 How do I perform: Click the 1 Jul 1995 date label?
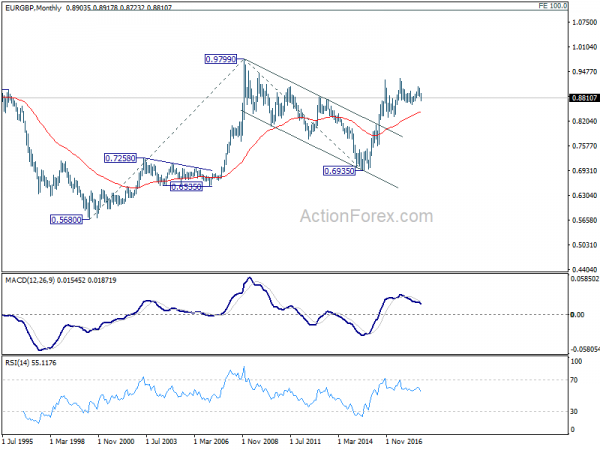coord(18,441)
